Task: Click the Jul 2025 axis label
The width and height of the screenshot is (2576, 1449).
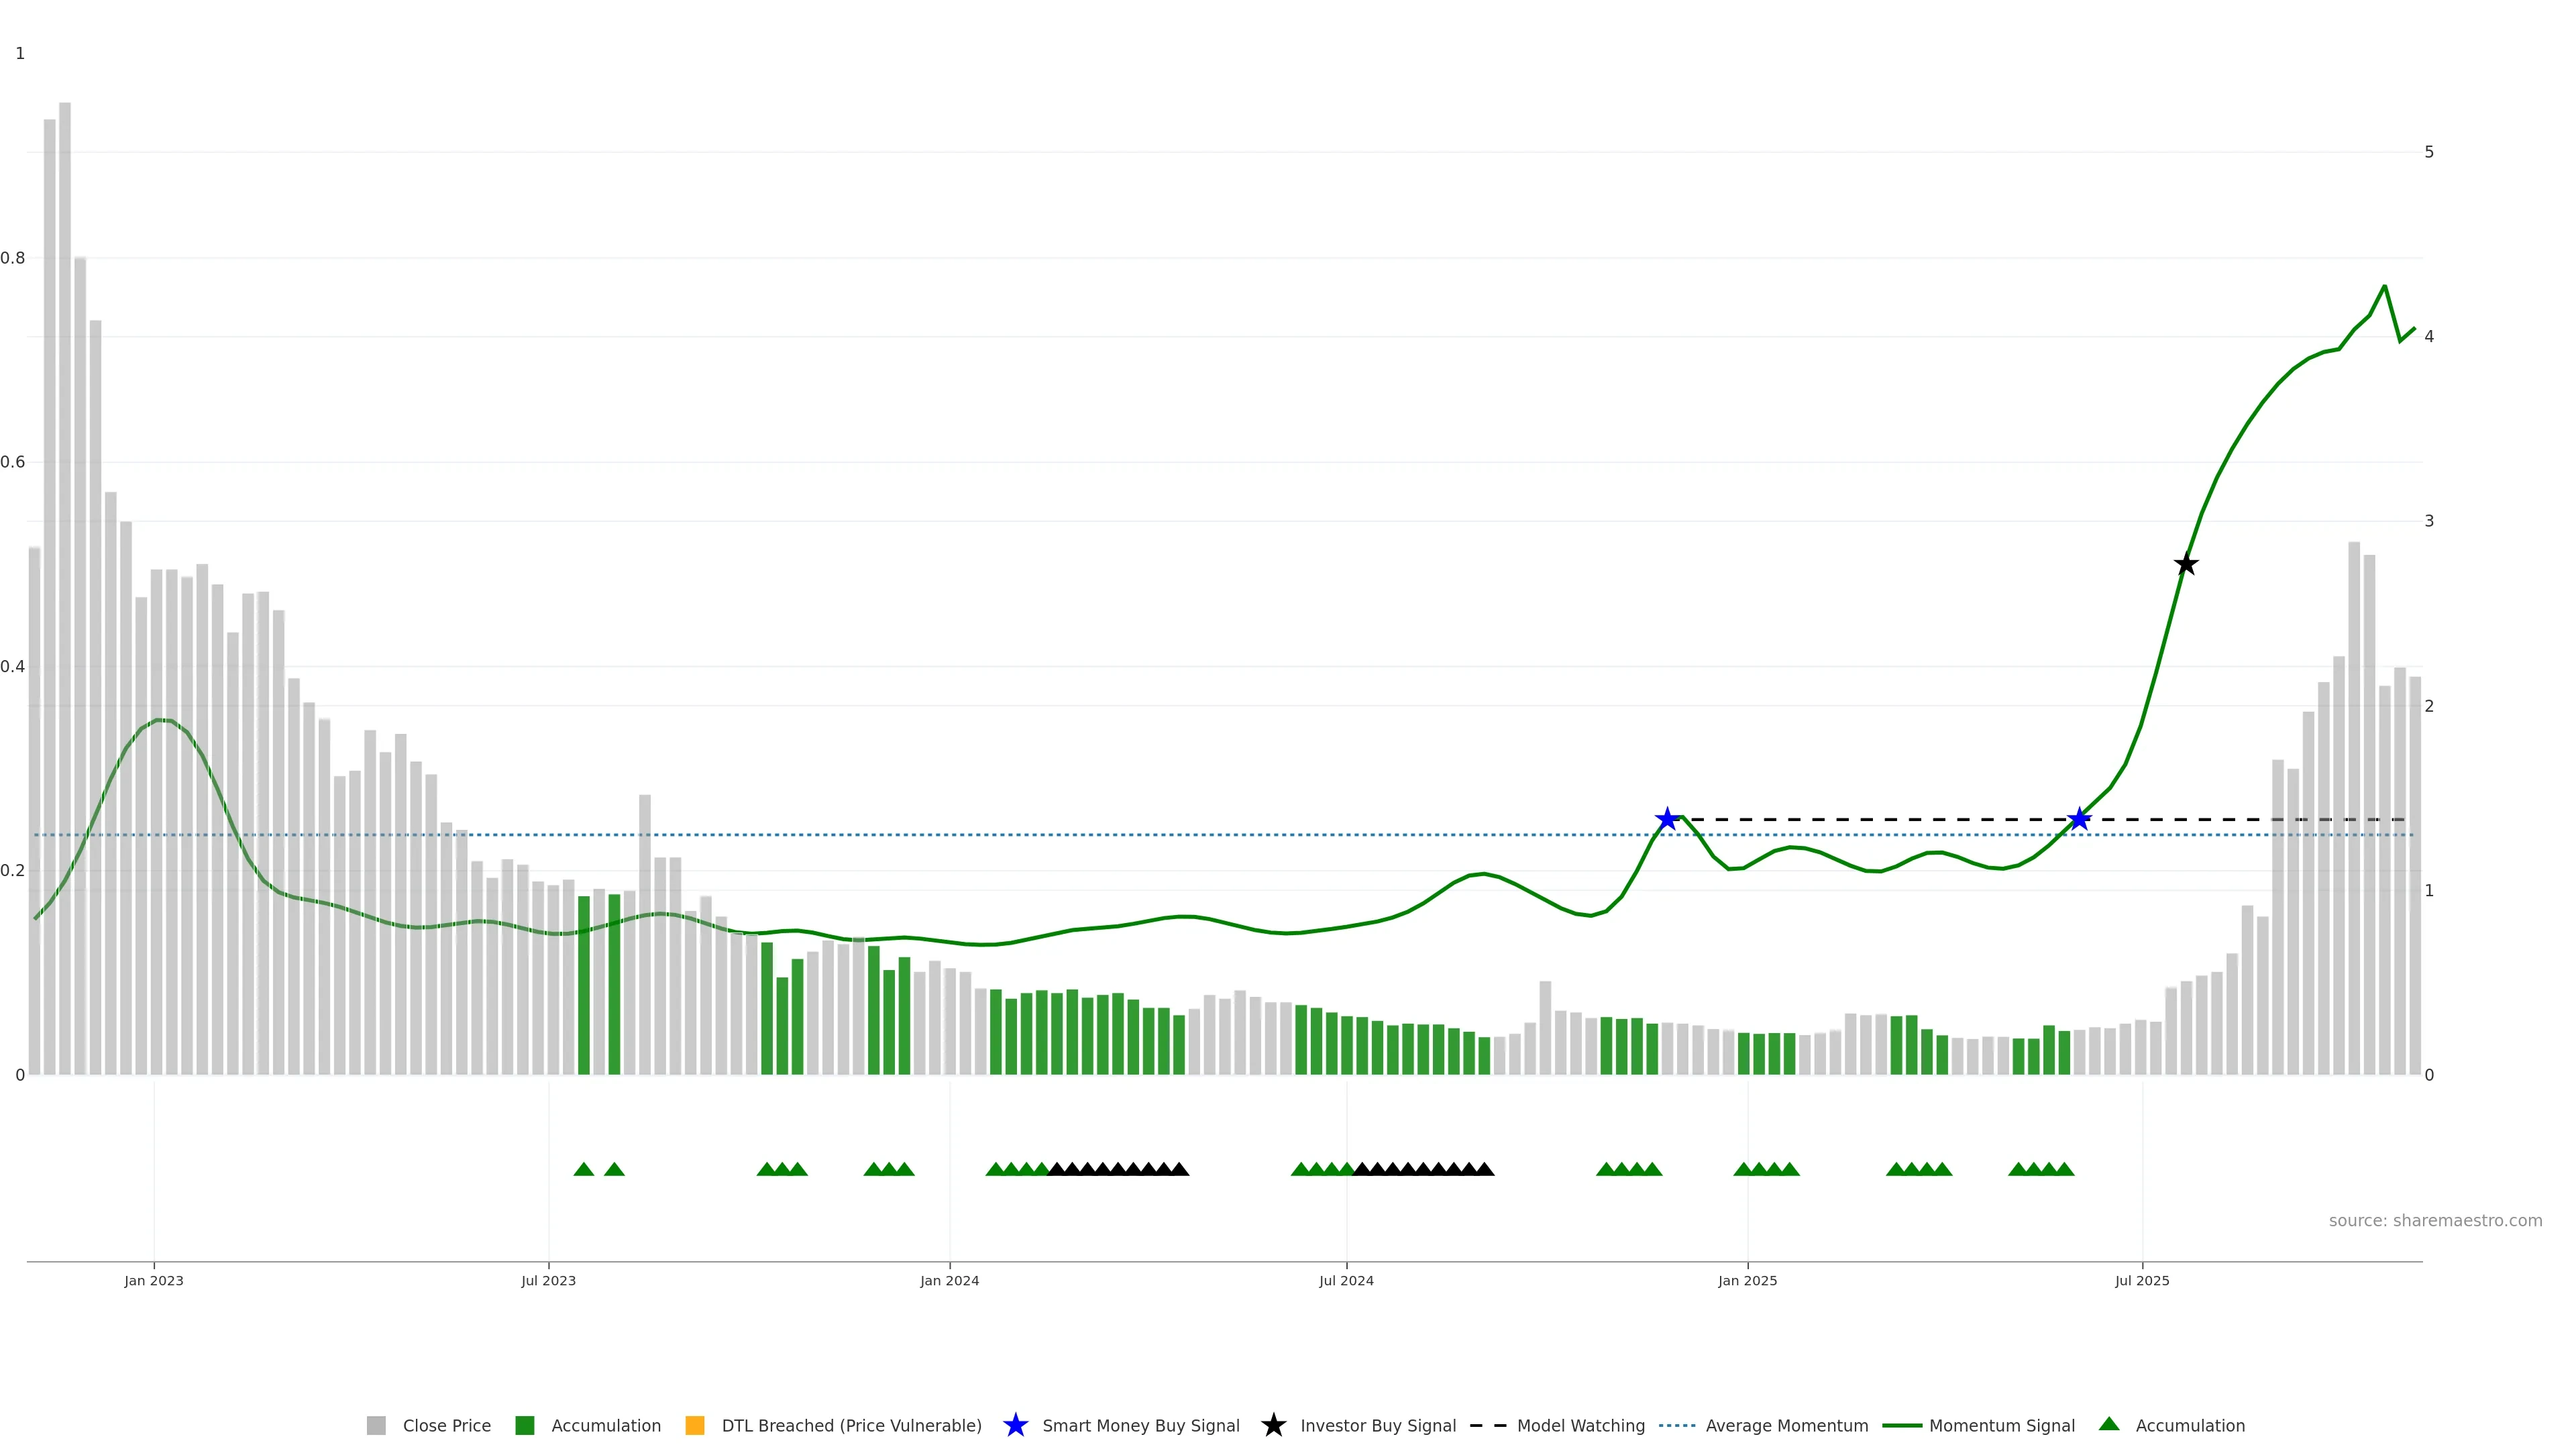Action: point(2142,1281)
